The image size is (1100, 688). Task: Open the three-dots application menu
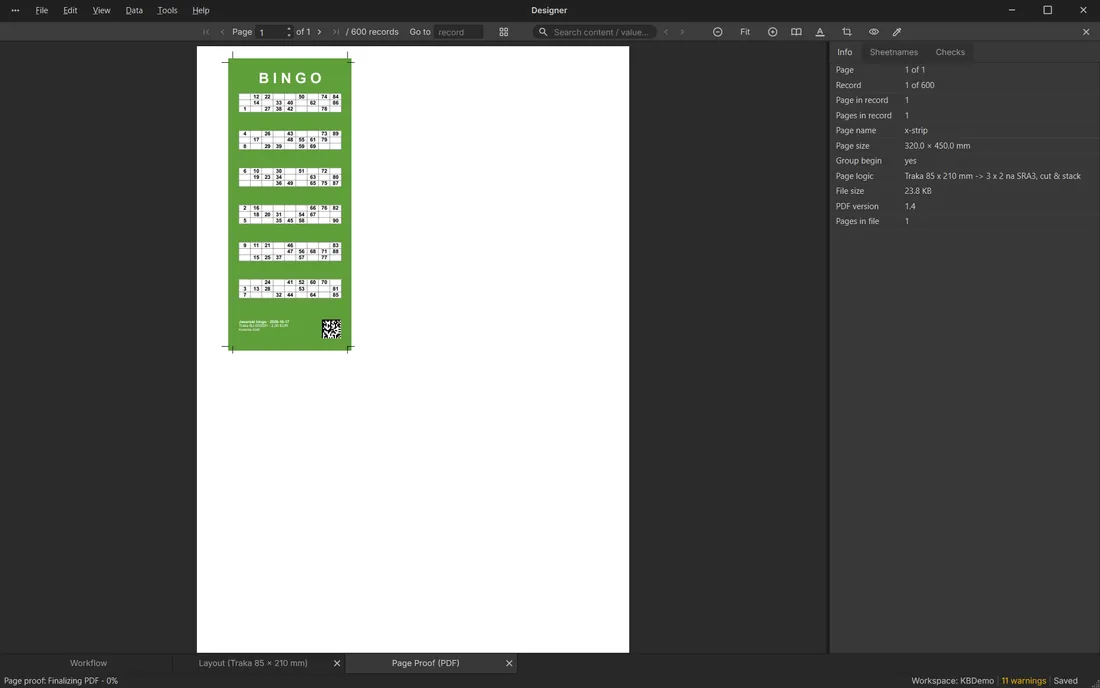[x=15, y=11]
